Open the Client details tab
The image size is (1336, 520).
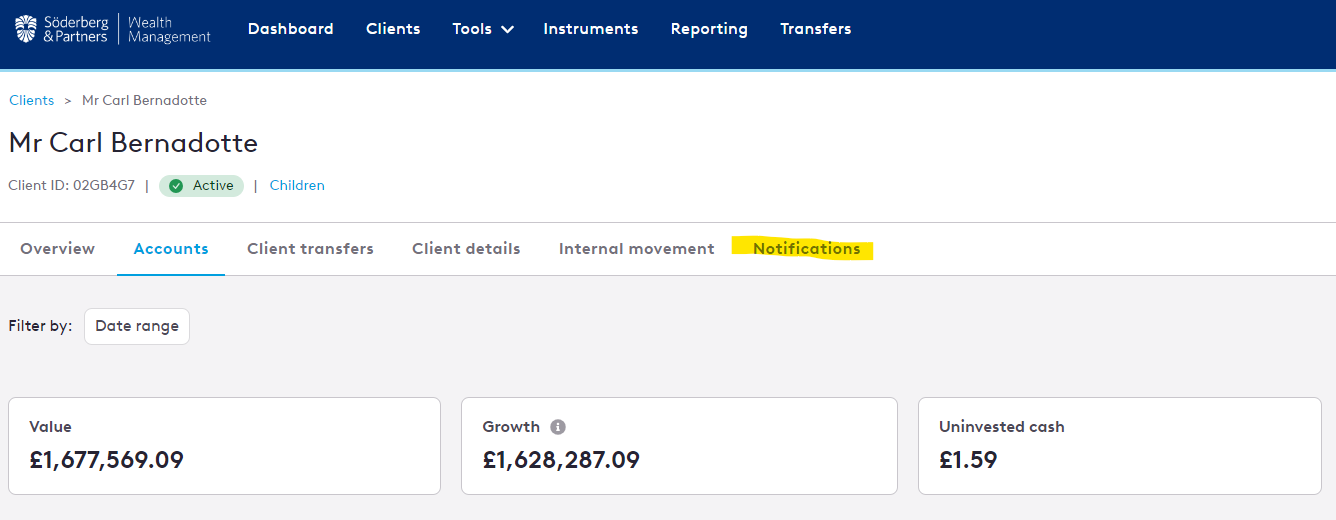[x=466, y=249]
